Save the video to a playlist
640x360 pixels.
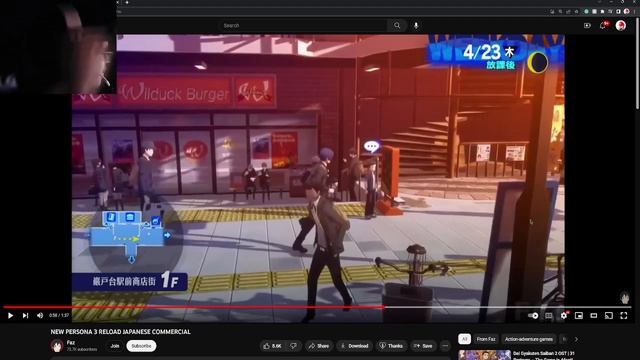pos(423,346)
